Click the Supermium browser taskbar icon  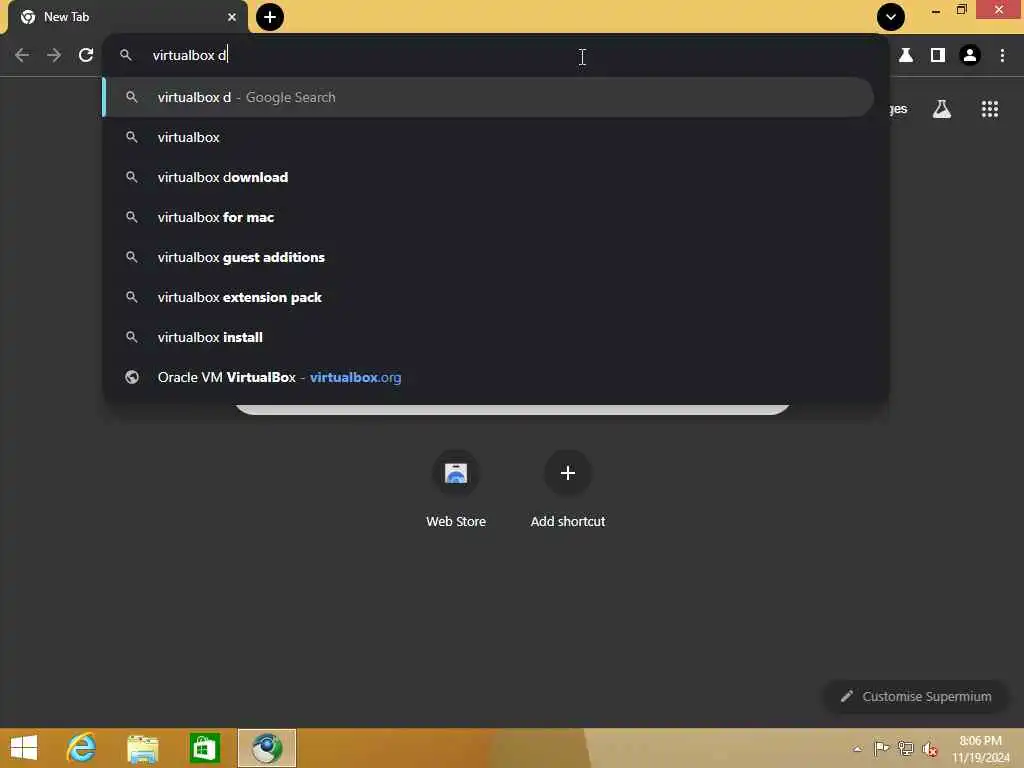[266, 748]
